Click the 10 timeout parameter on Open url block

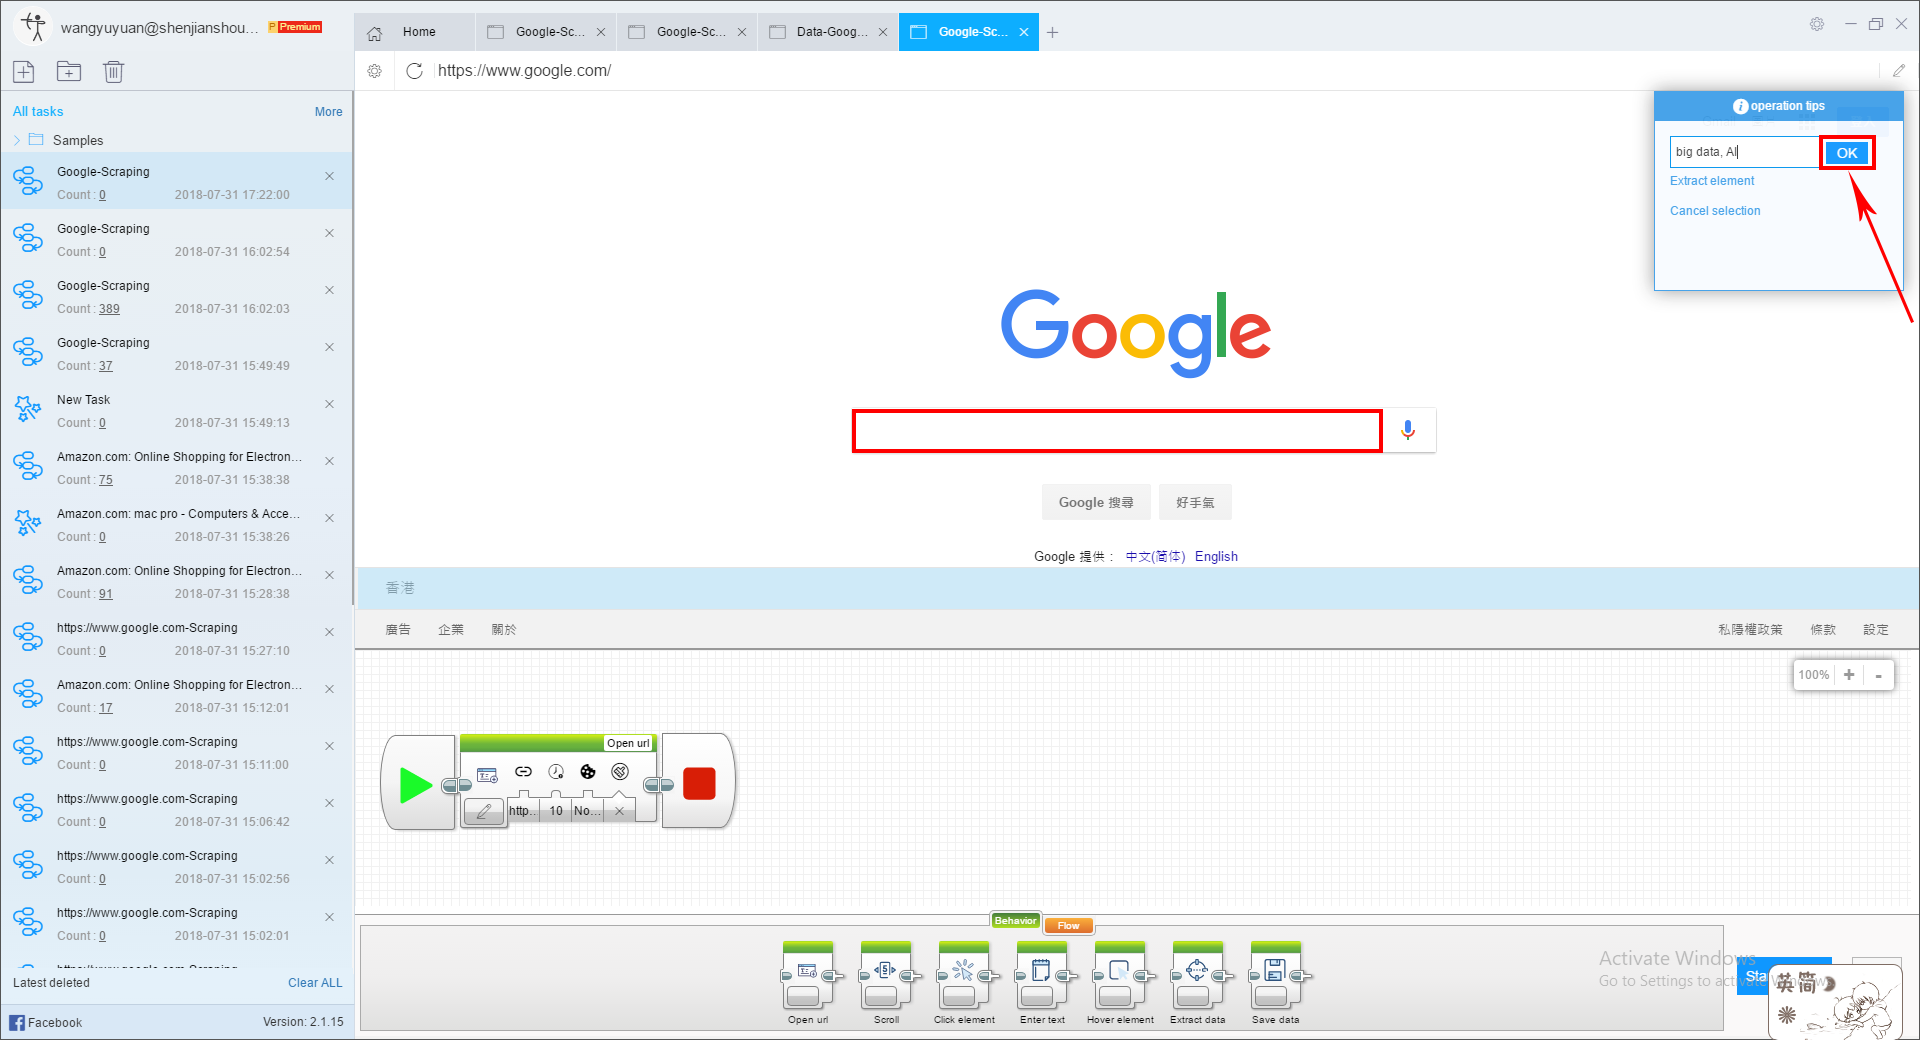point(556,810)
